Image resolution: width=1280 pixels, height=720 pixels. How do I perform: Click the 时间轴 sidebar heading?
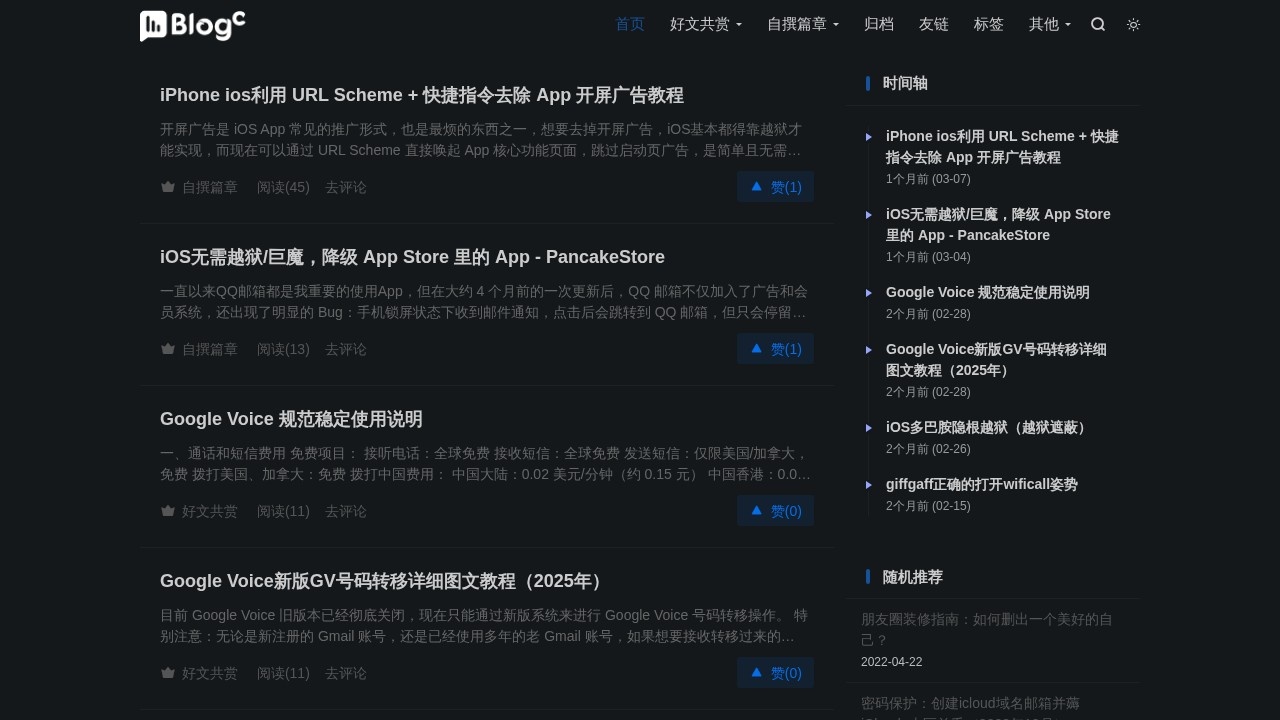905,83
